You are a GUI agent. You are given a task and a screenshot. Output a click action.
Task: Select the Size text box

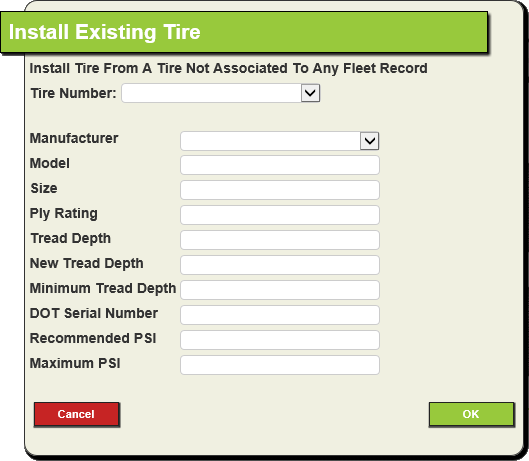coord(280,190)
